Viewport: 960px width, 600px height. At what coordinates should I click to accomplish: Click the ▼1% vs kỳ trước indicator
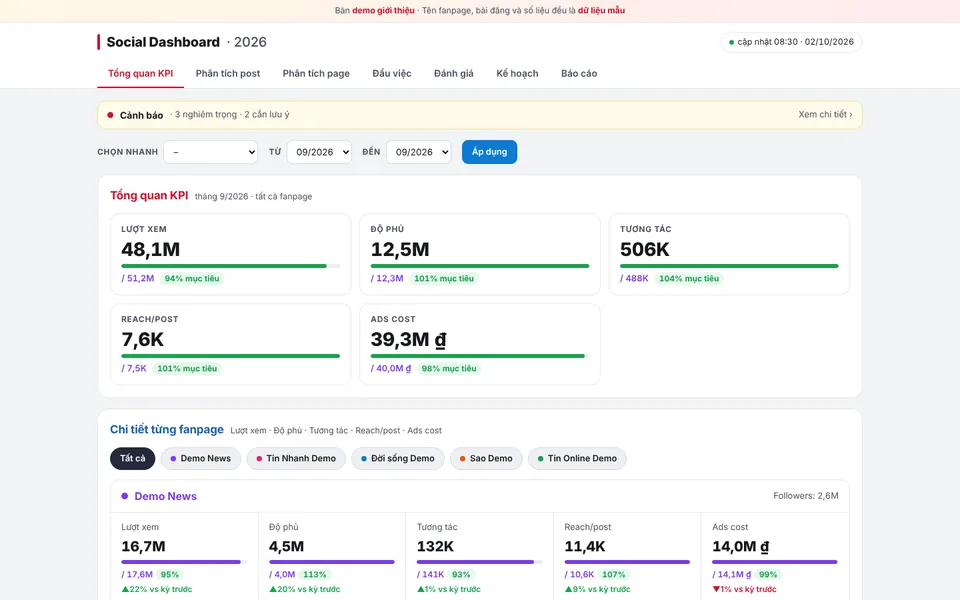click(x=744, y=589)
